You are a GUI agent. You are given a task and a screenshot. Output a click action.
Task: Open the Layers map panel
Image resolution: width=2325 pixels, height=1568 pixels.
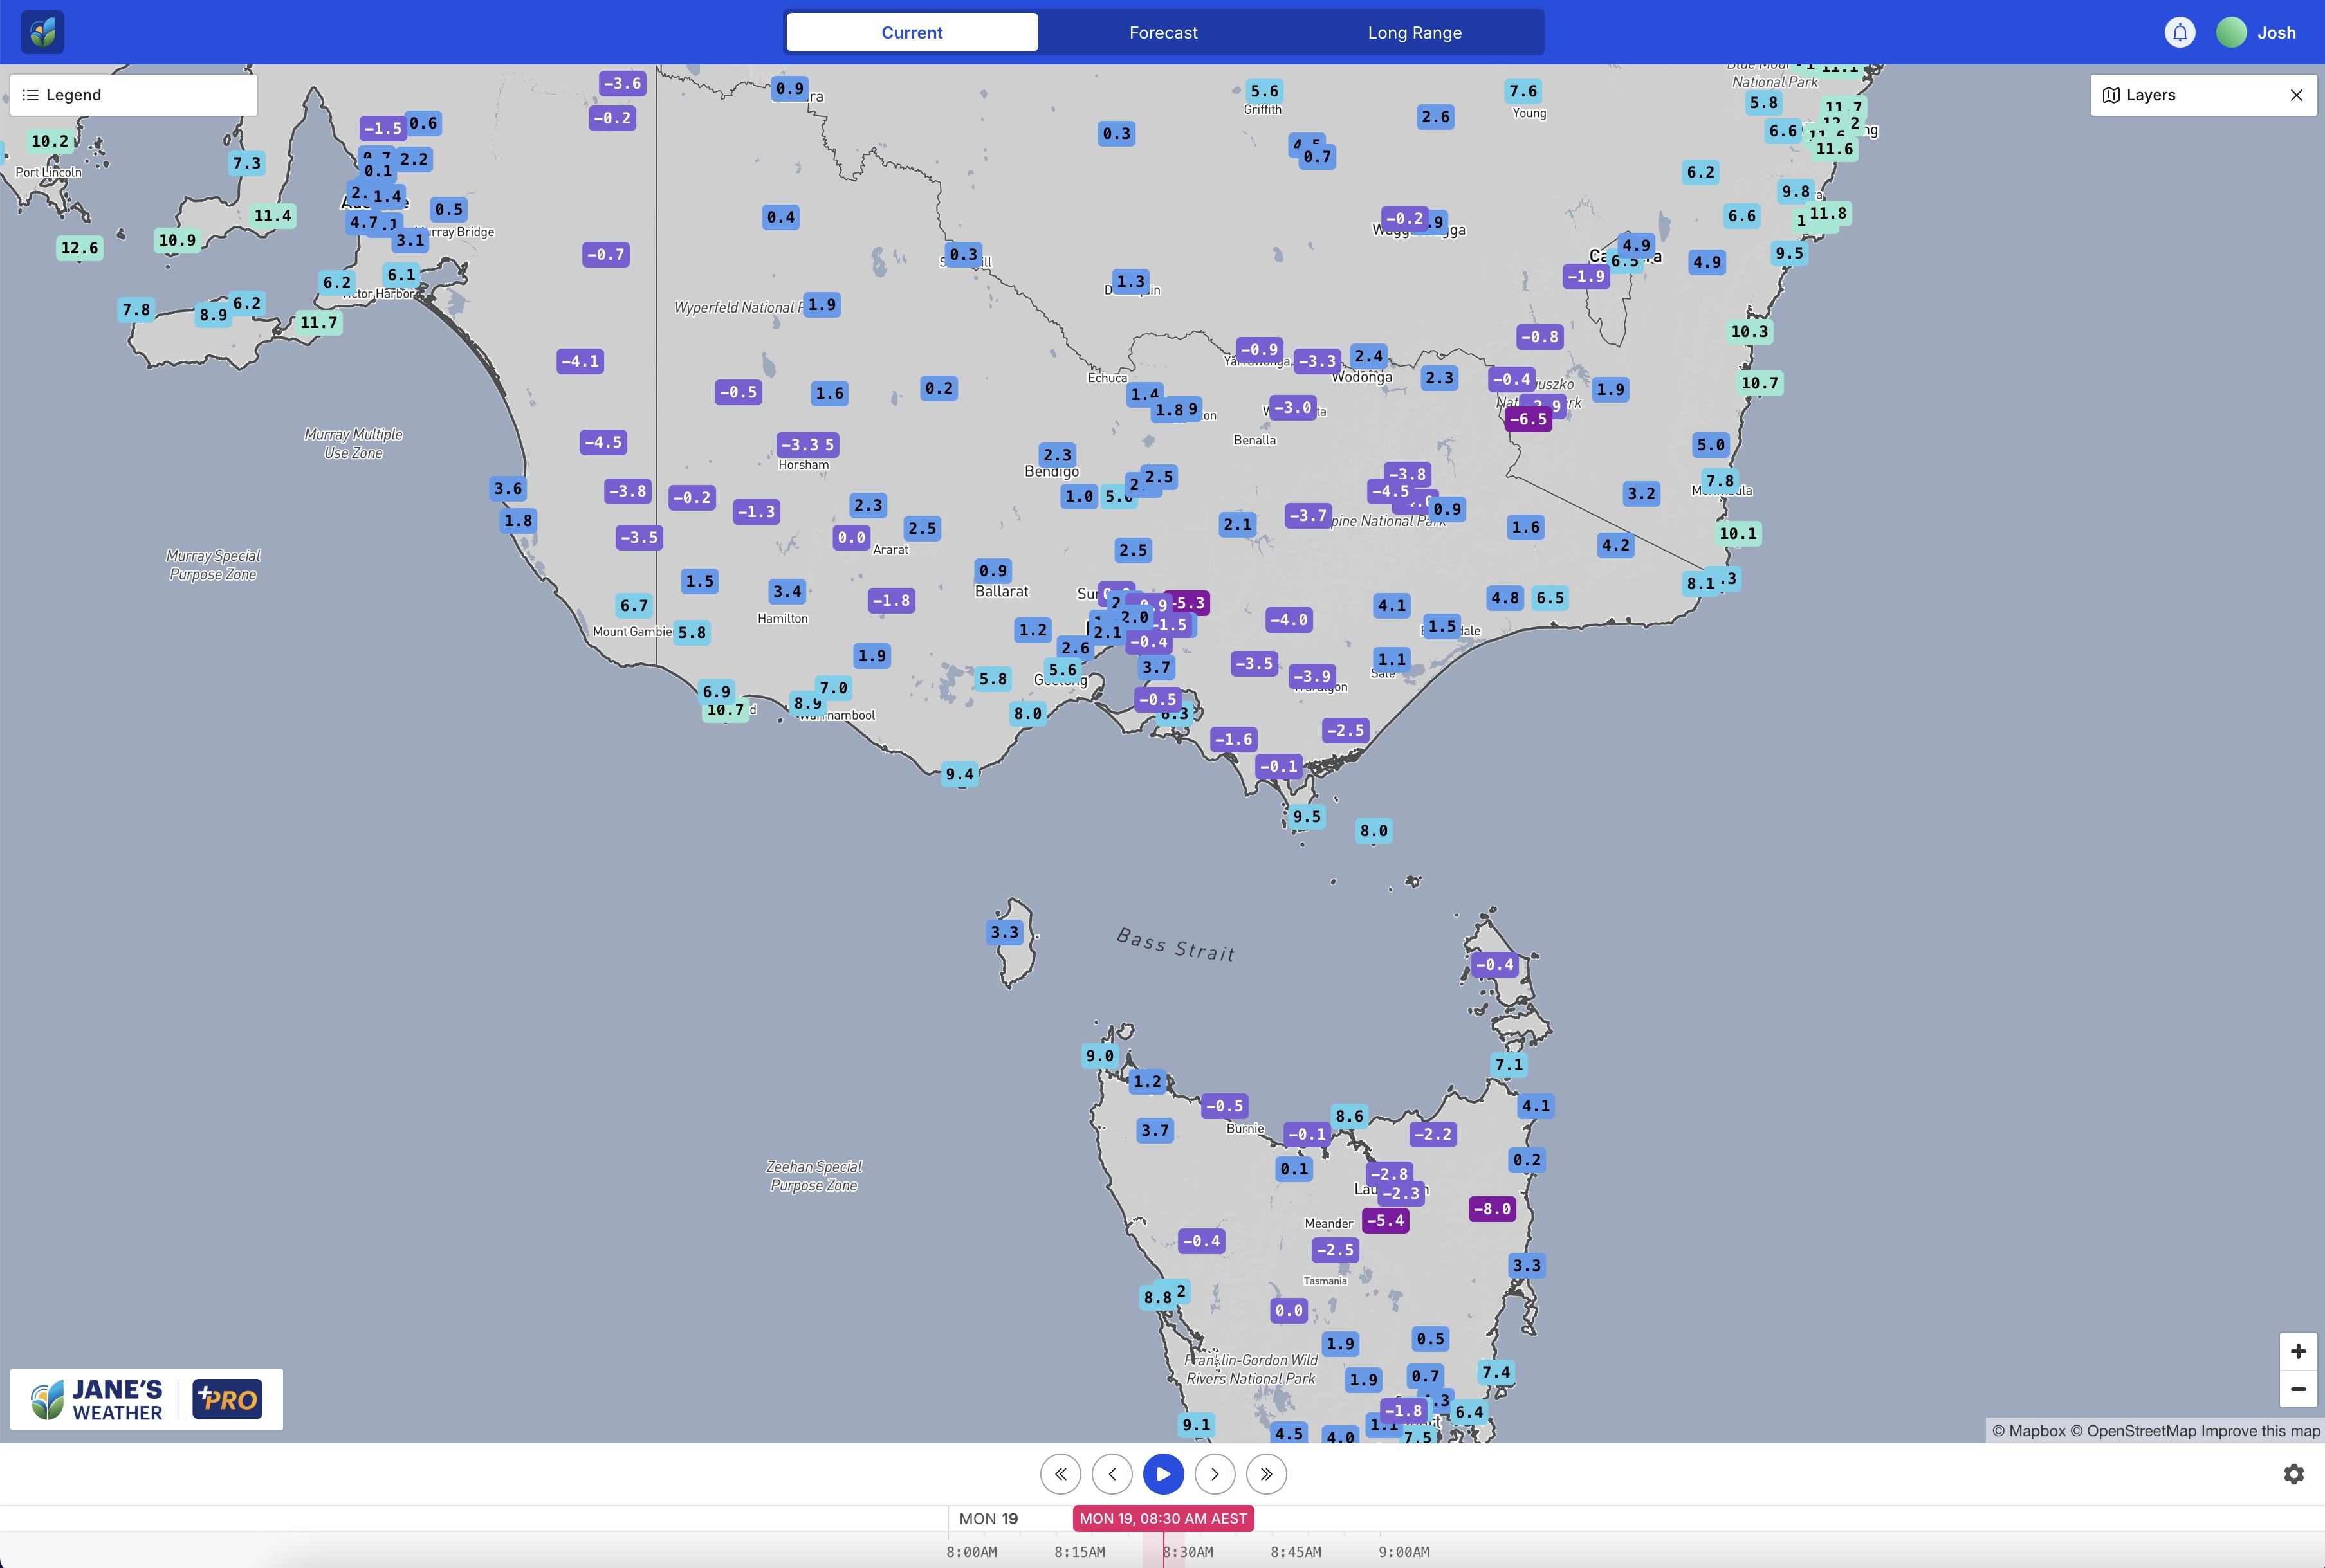click(2139, 95)
